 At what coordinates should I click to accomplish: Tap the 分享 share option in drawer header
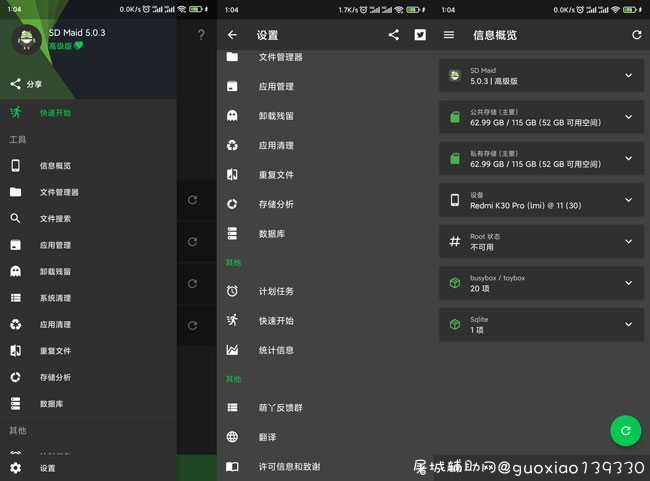pyautogui.click(x=26, y=84)
